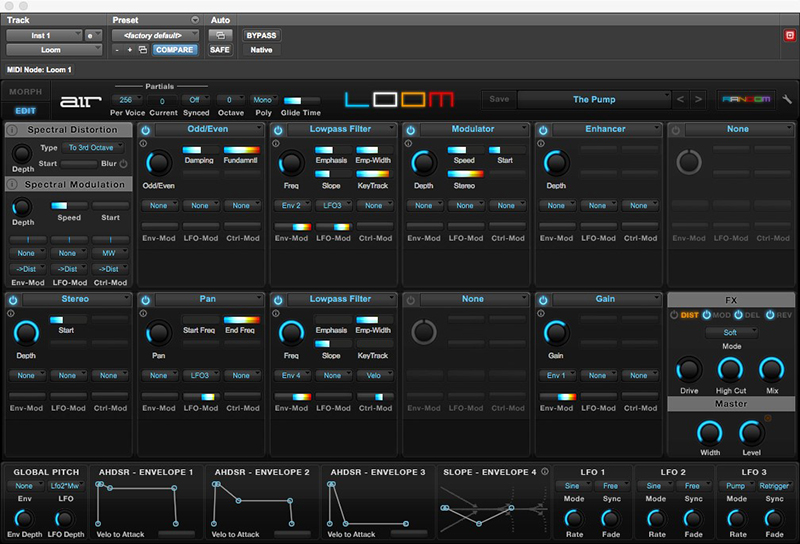
Task: Adjust the Global Pitch Env Depth knob
Action: pyautogui.click(x=24, y=519)
